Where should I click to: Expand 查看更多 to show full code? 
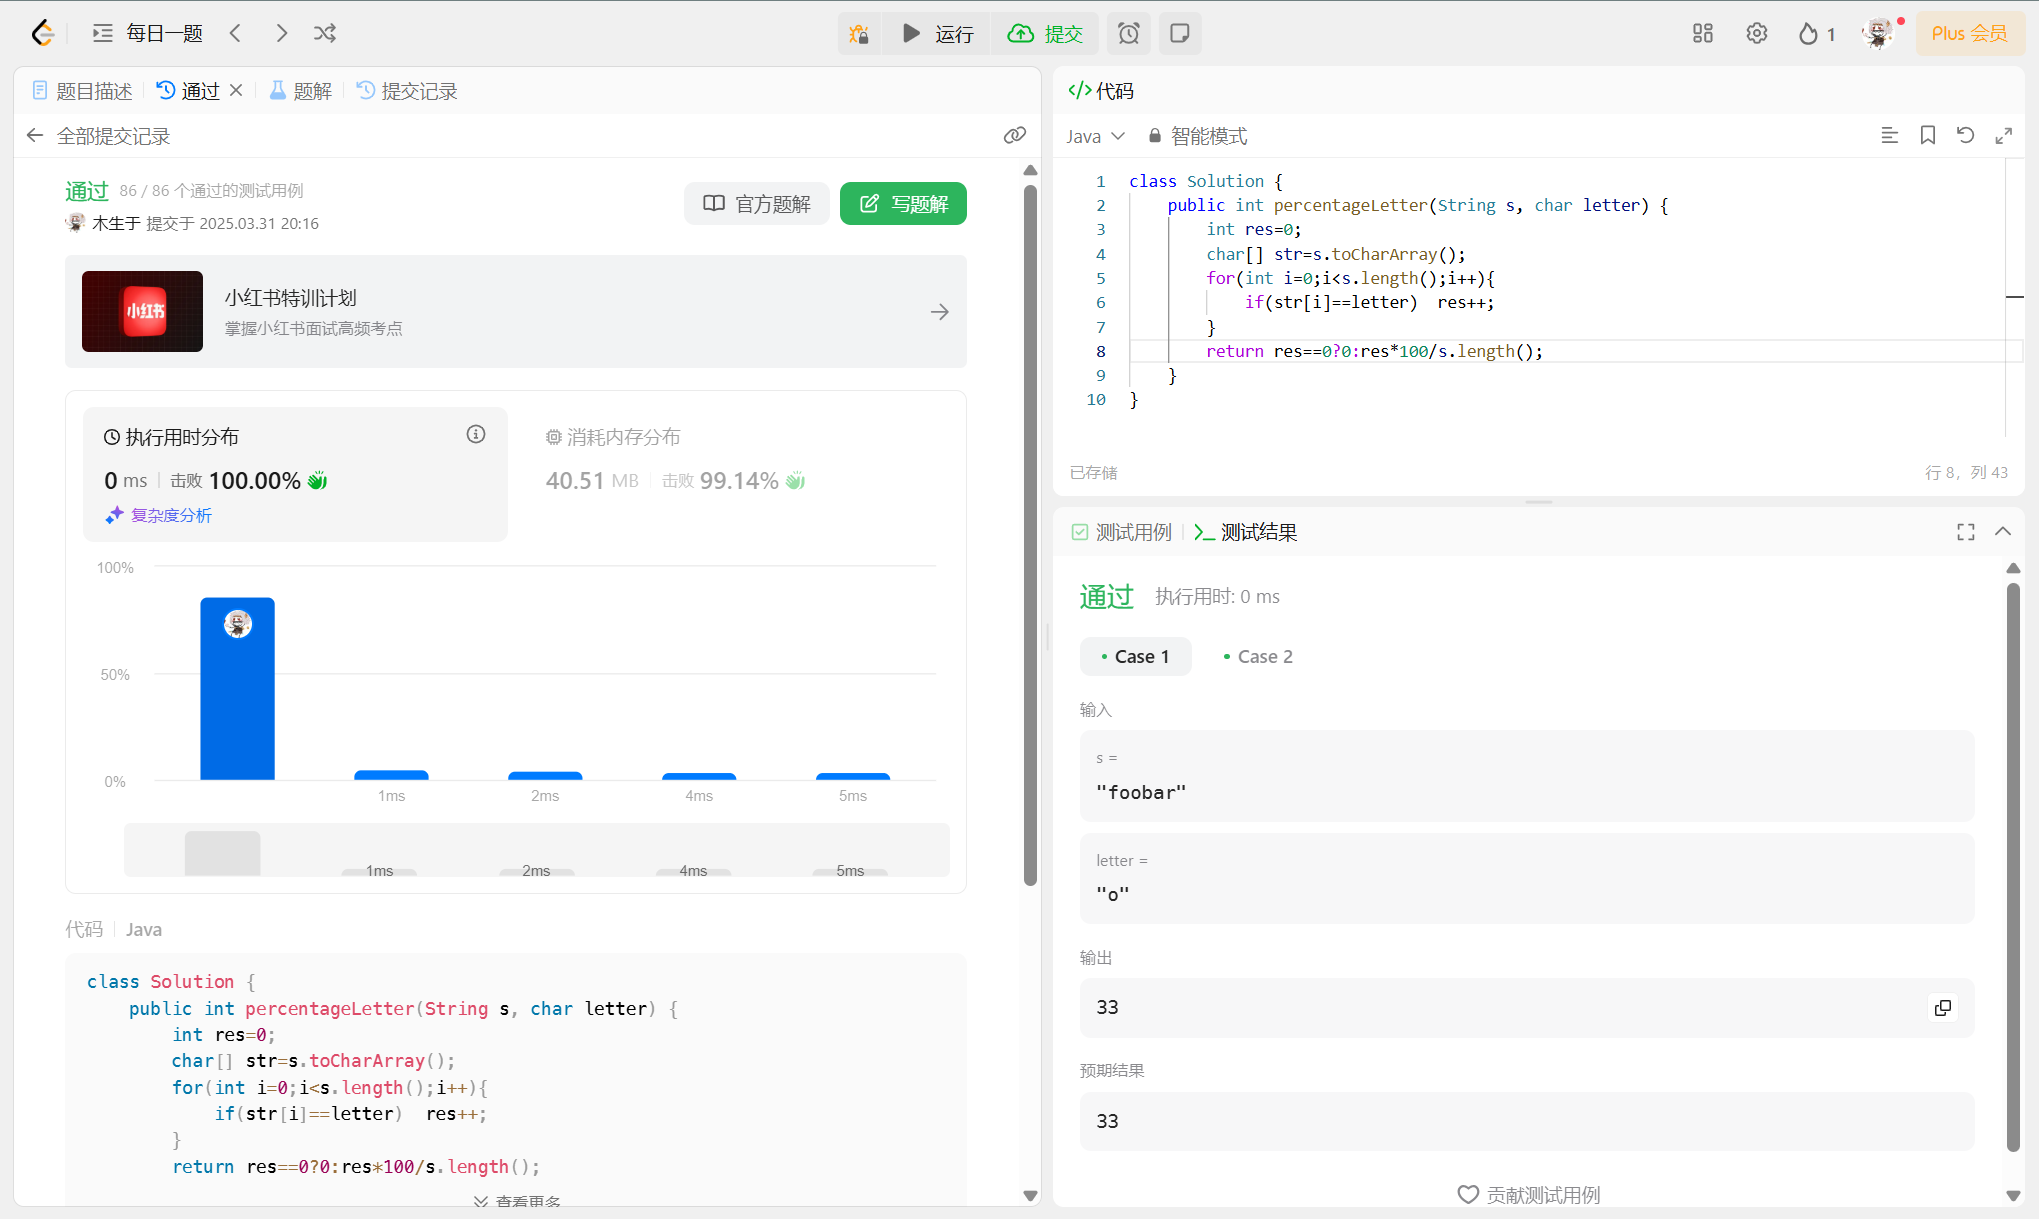click(x=517, y=1201)
